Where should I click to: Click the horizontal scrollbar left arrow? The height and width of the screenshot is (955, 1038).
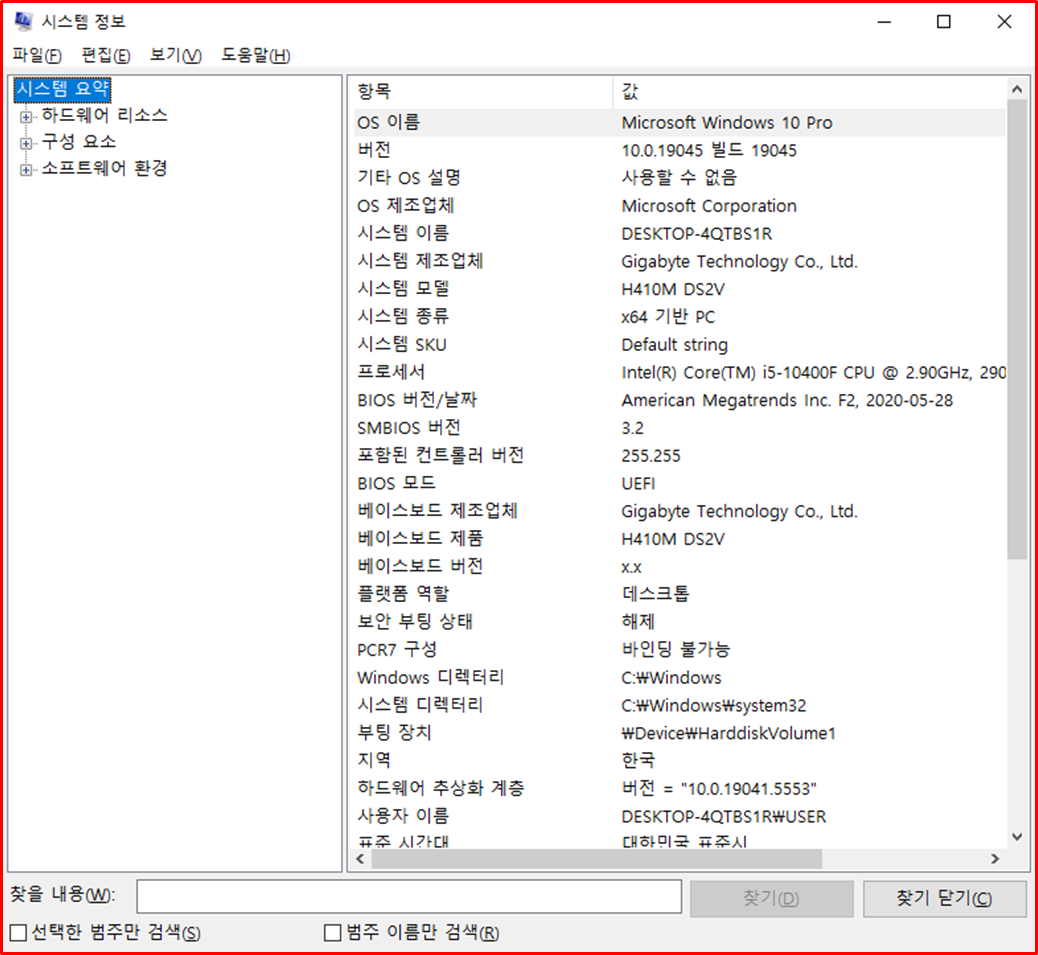(364, 859)
